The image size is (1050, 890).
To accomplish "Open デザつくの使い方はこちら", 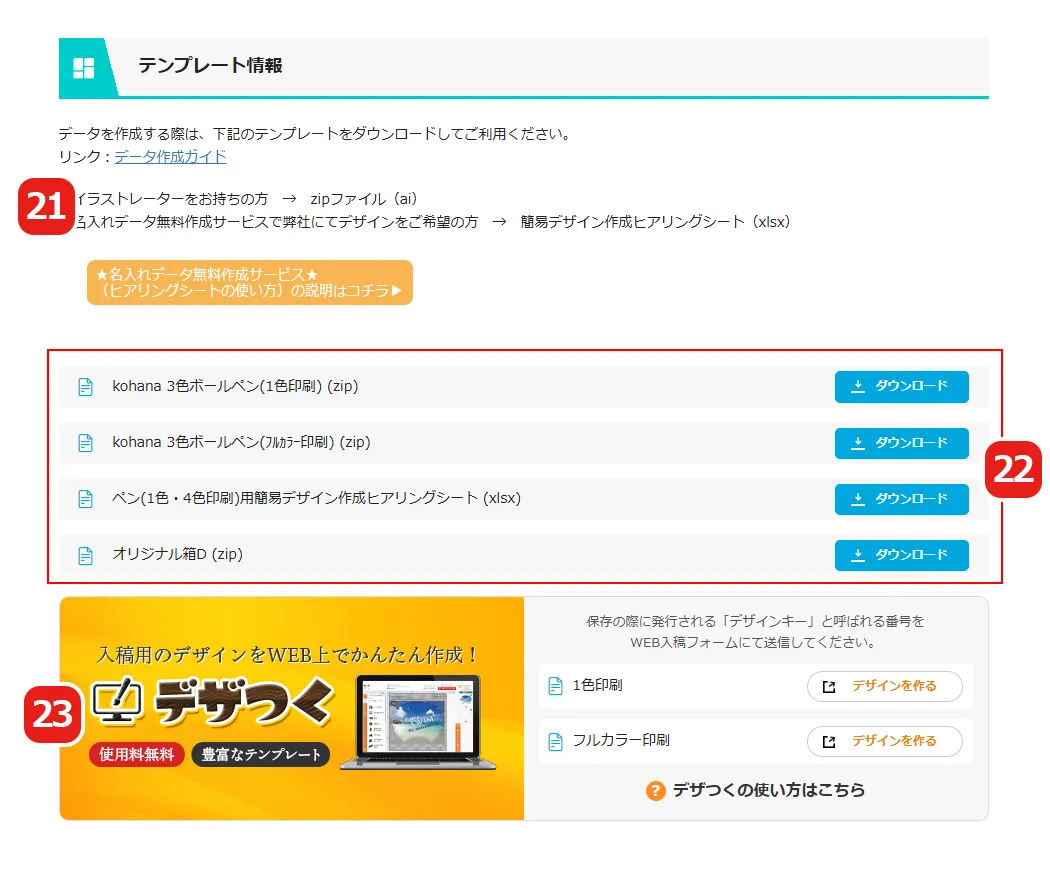I will (775, 789).
